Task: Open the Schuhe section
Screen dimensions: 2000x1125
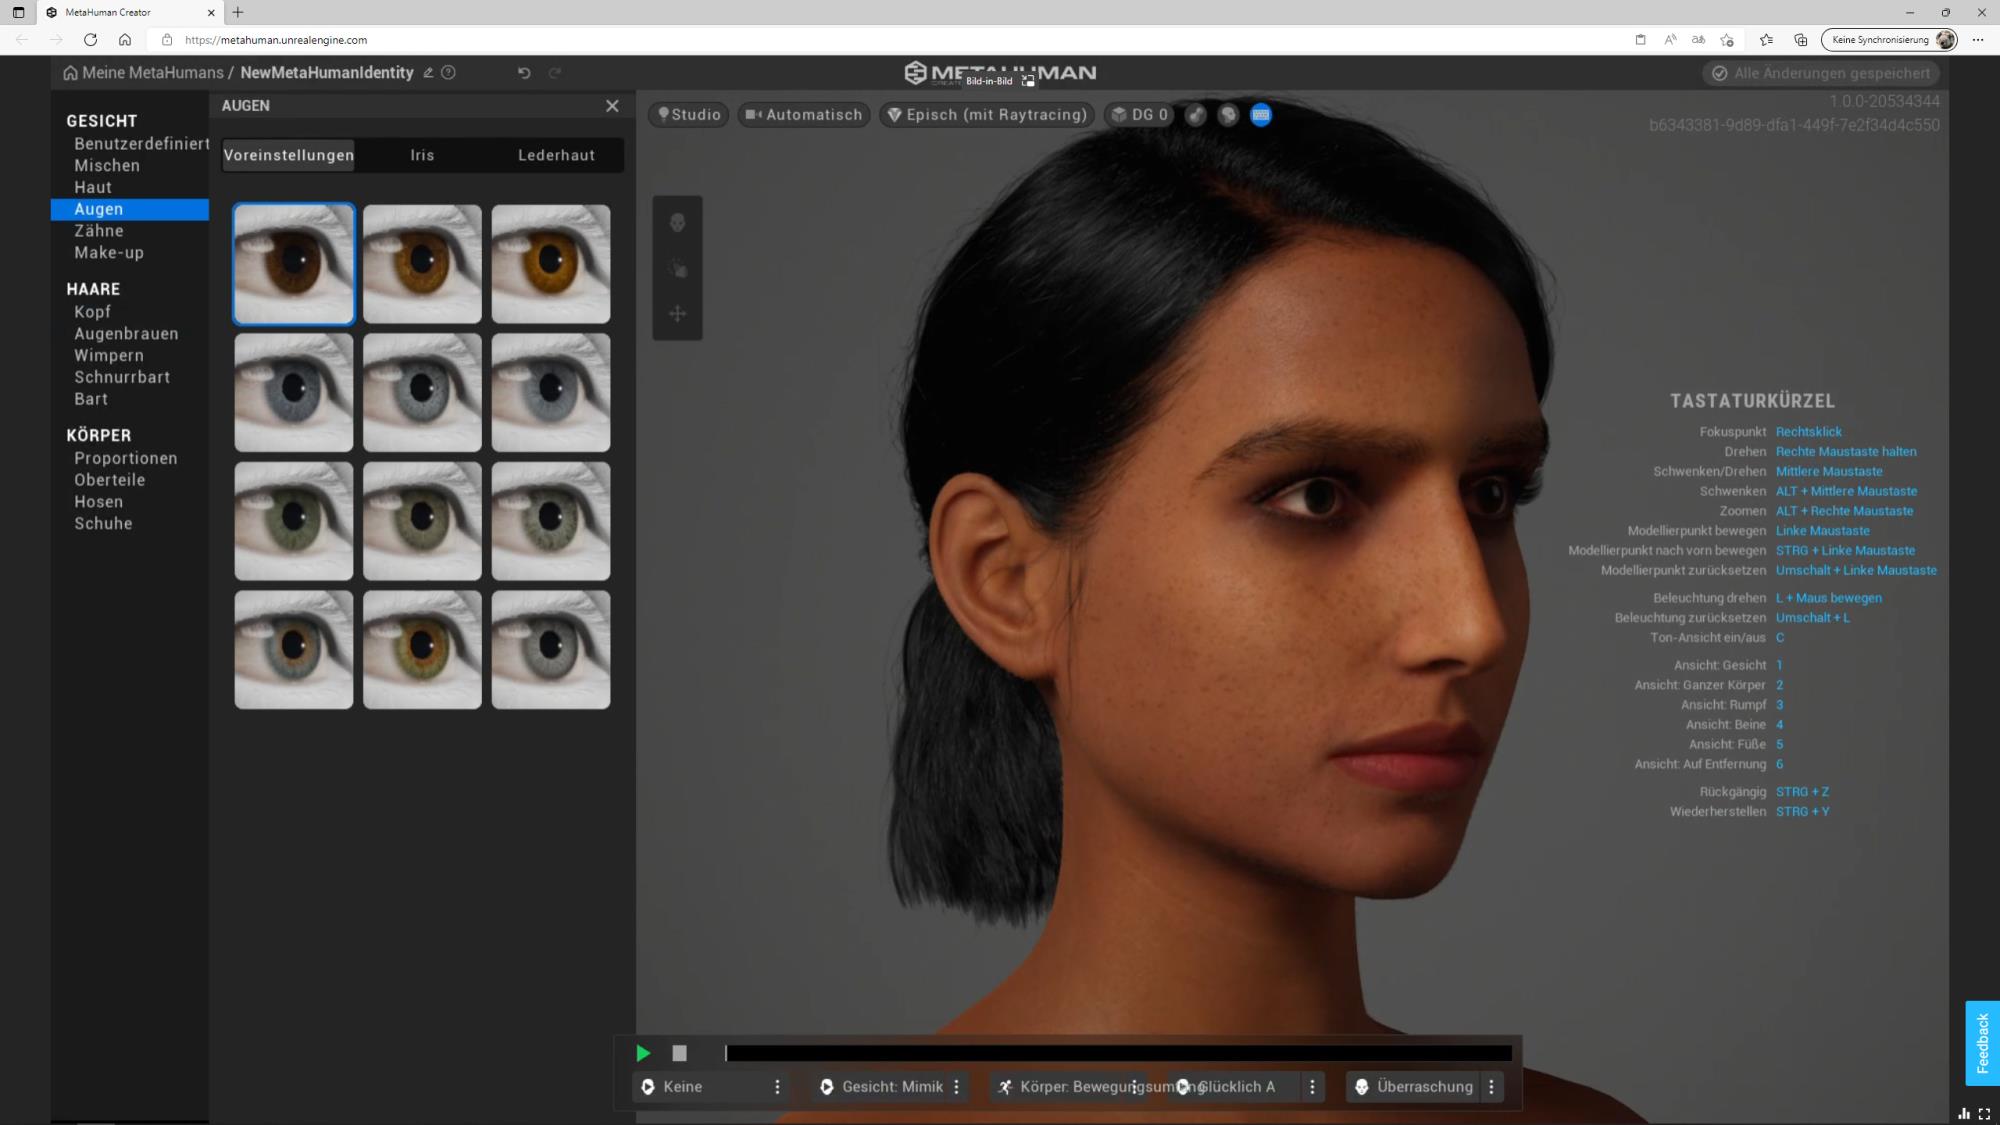Action: [x=103, y=524]
